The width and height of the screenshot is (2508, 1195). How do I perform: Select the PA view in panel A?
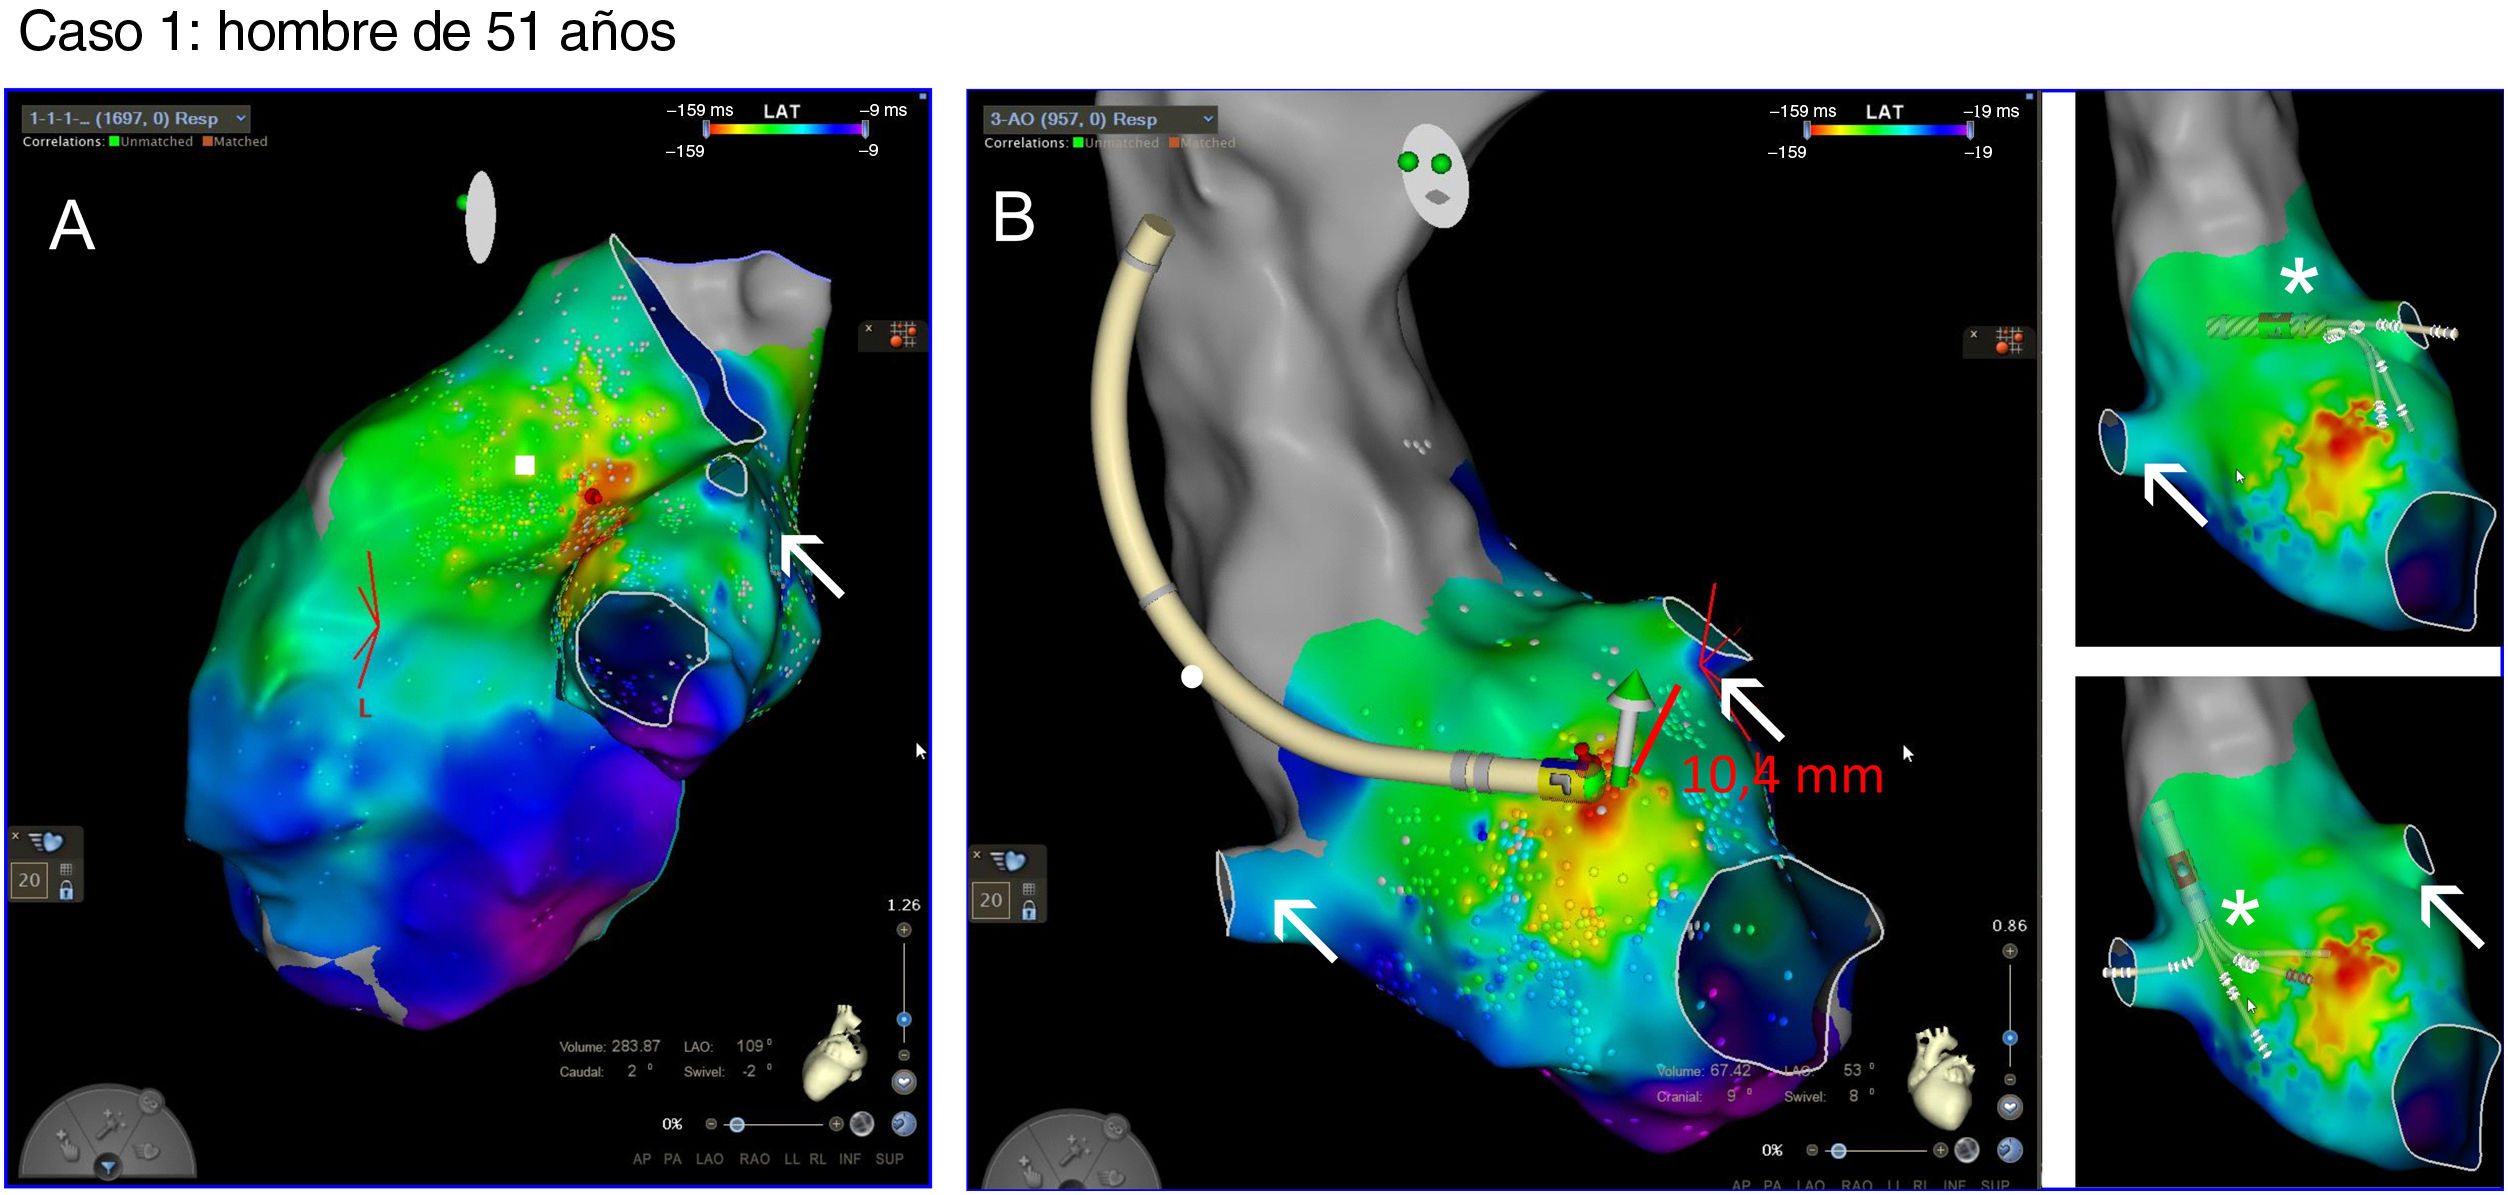click(673, 1159)
